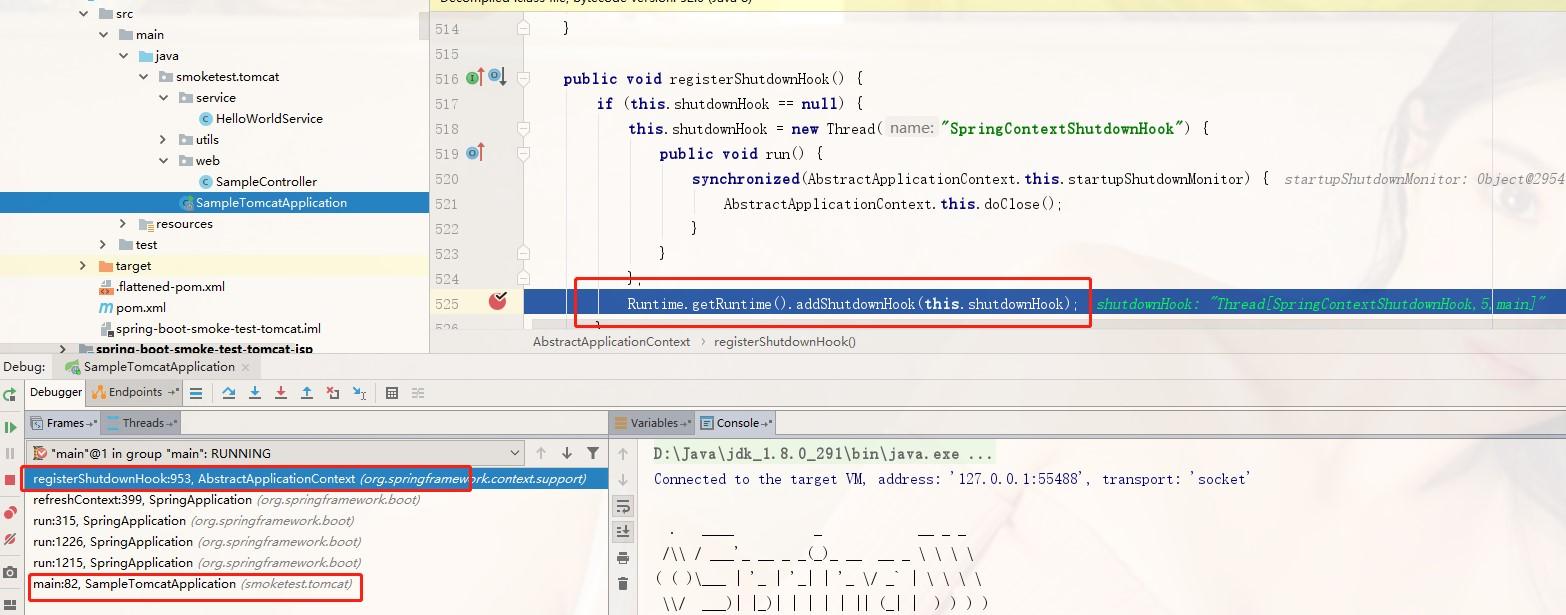Collapse code fold at line 516

523,78
